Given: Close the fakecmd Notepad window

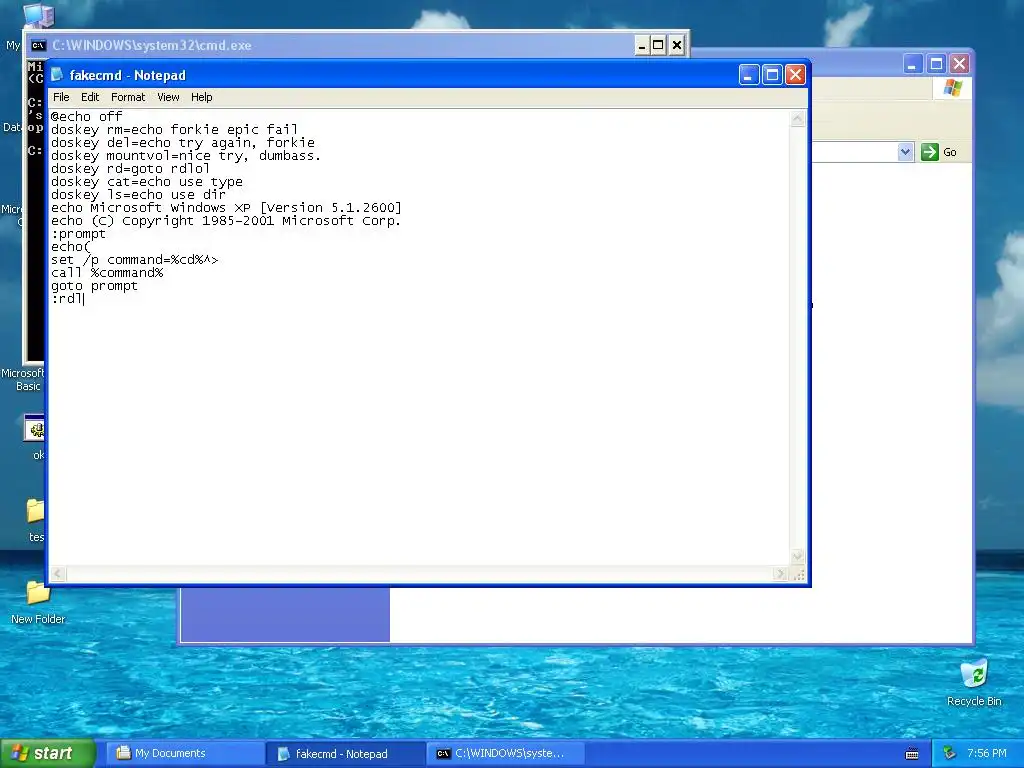Looking at the screenshot, I should click(x=795, y=75).
